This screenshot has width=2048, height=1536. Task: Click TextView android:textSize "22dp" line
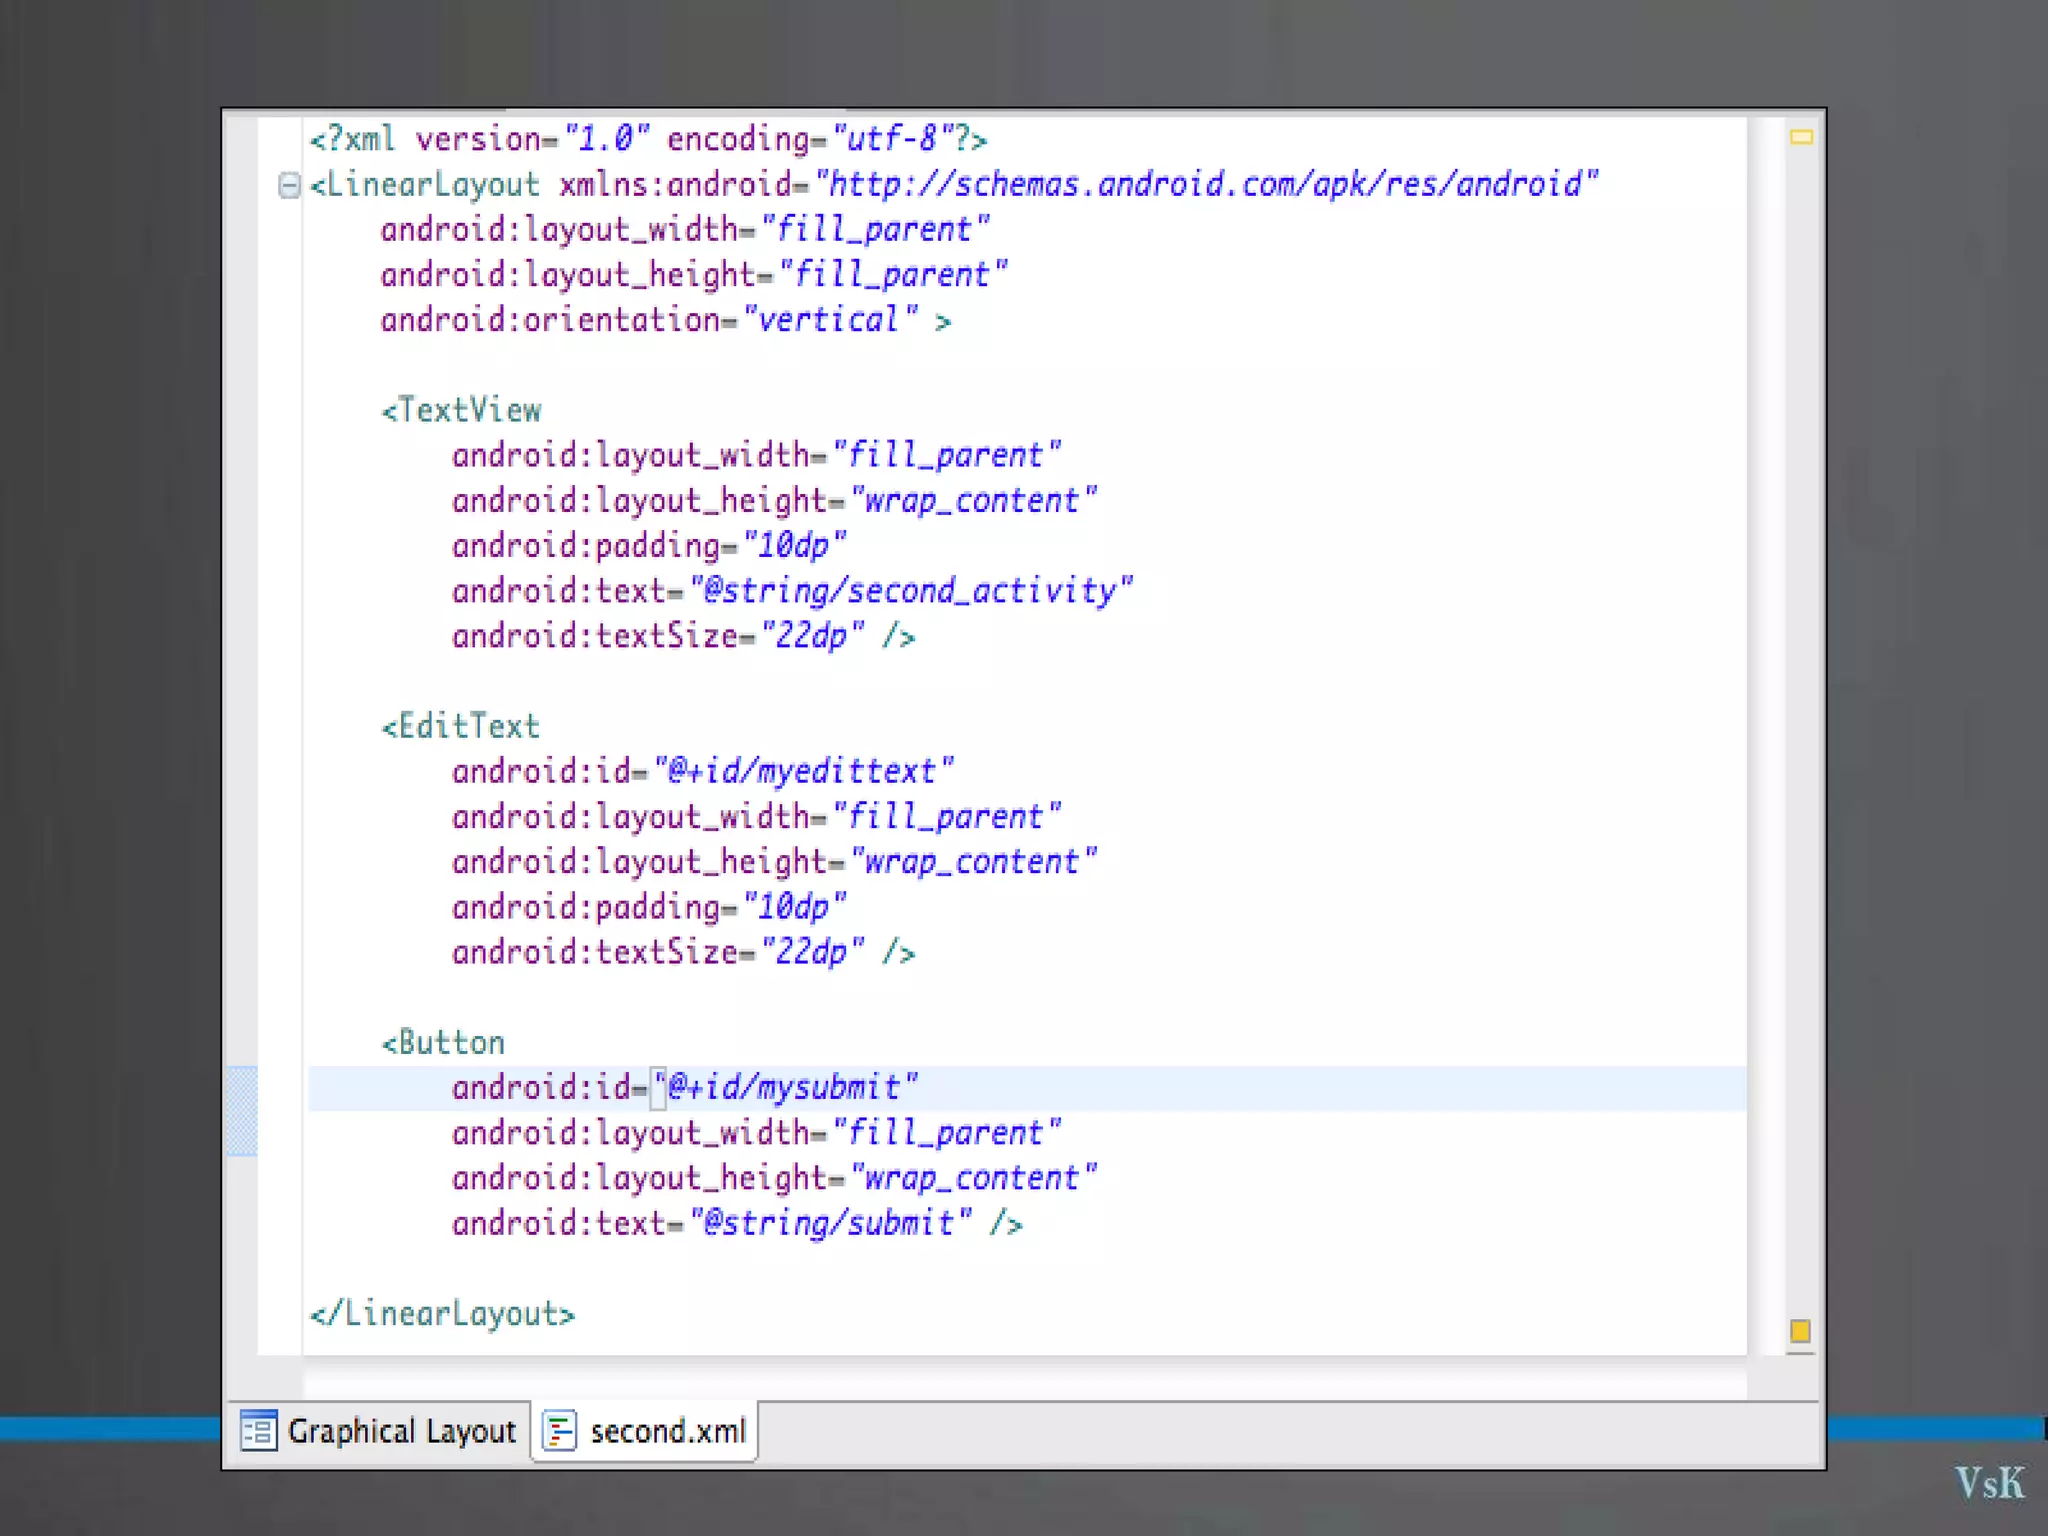pos(684,636)
